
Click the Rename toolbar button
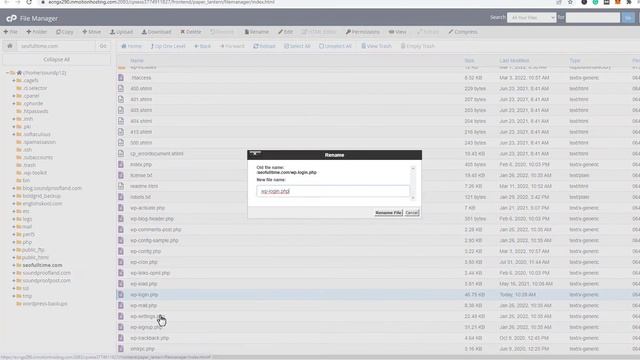256,32
